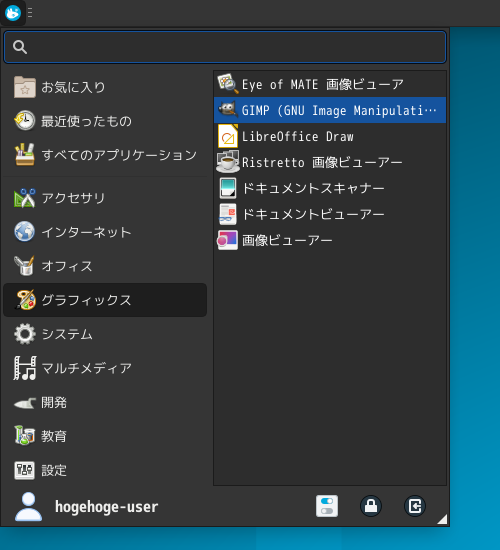Switch to the アクセサリ category
Viewport: 500px width, 550px height.
[105, 198]
